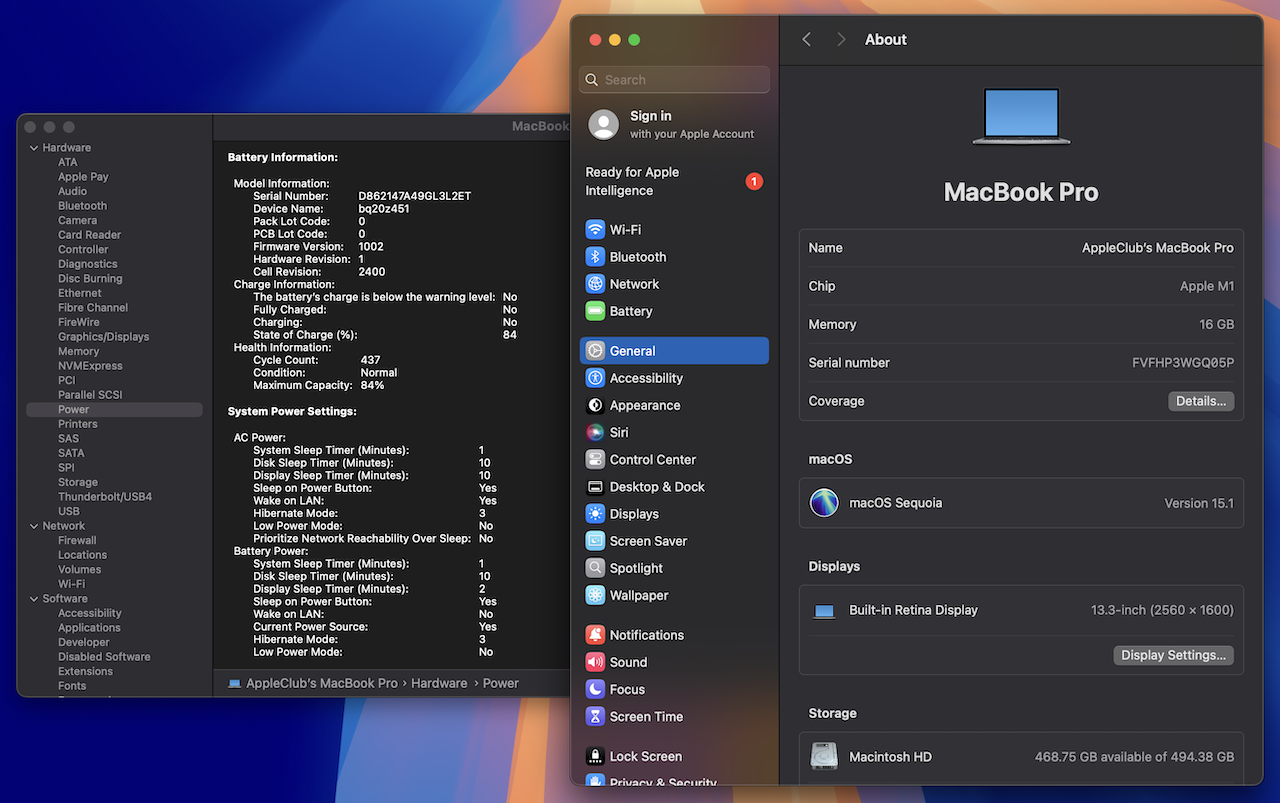Viewport: 1280px width, 803px height.
Task: Select the Spotlight magnifier icon
Action: [x=595, y=568]
